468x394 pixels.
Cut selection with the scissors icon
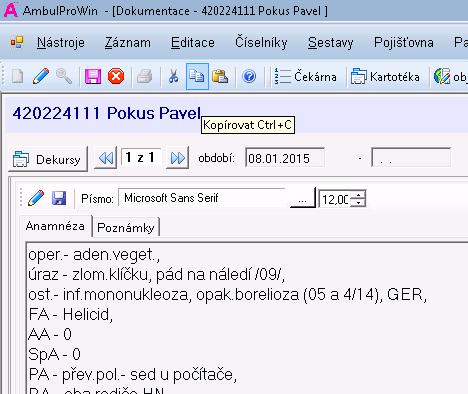(173, 76)
